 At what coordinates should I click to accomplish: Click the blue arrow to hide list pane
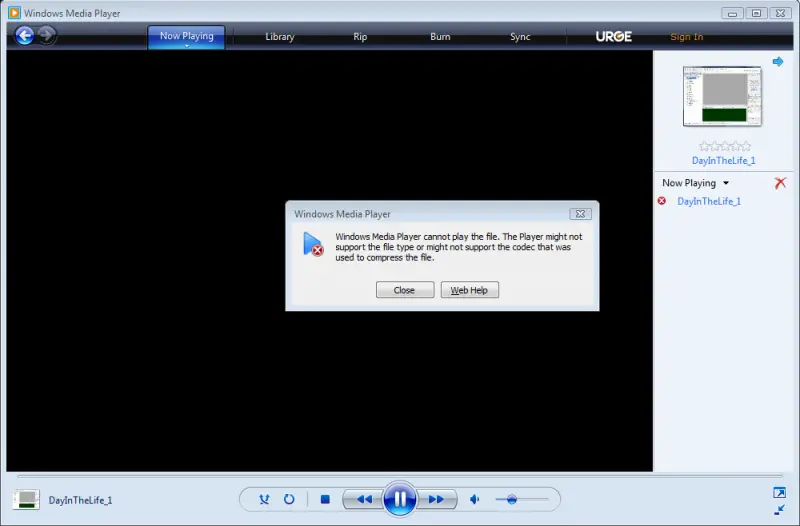pos(778,62)
